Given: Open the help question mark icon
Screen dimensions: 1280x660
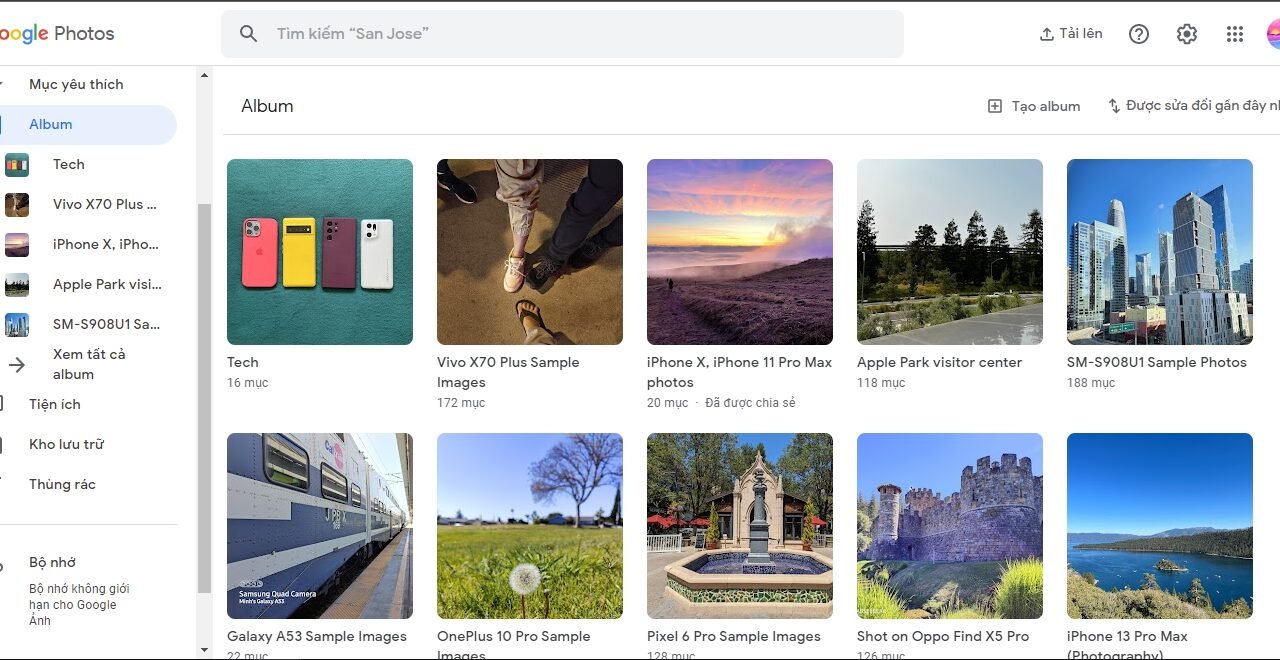Looking at the screenshot, I should [x=1139, y=34].
